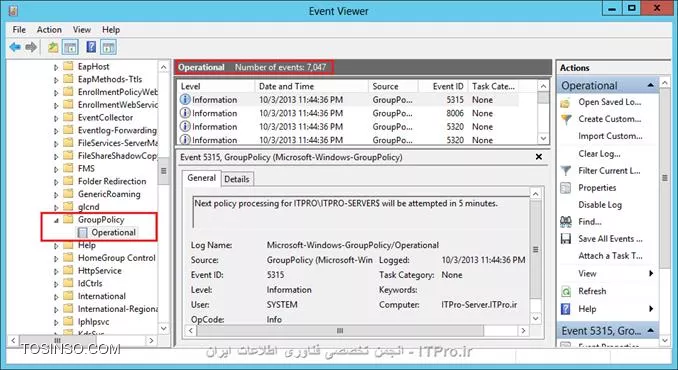Sort by Date and Time column header
This screenshot has height=370, width=678.
311,86
